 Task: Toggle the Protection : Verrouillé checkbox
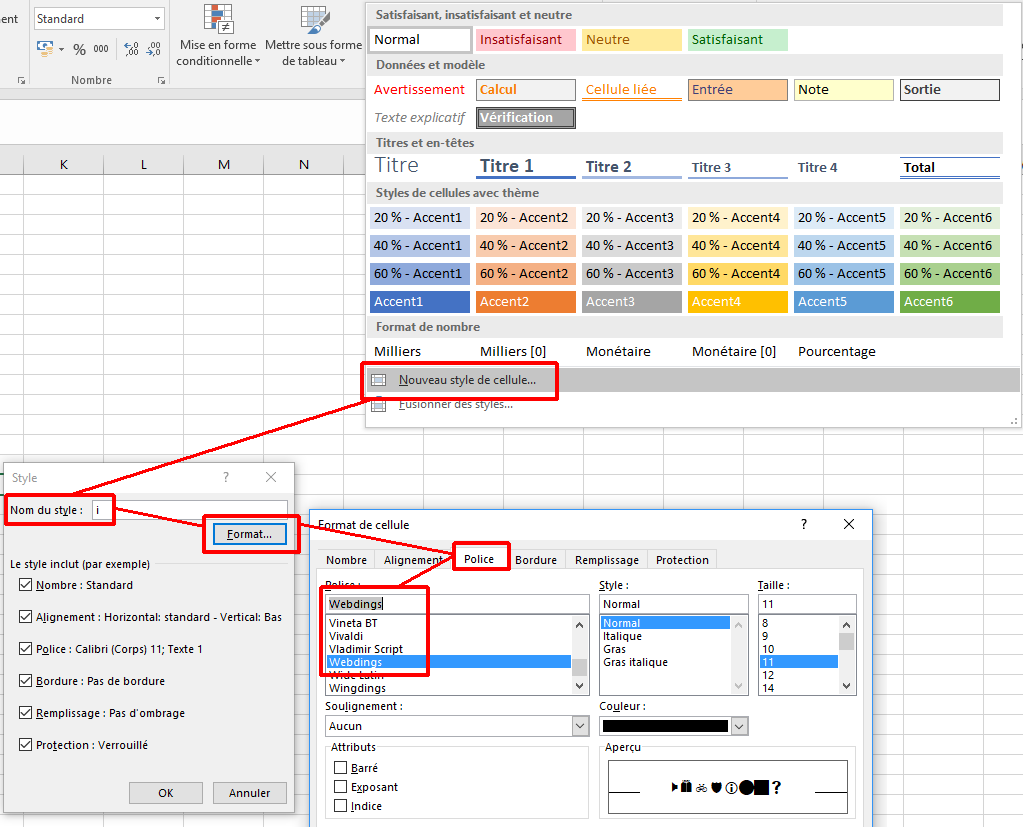25,745
